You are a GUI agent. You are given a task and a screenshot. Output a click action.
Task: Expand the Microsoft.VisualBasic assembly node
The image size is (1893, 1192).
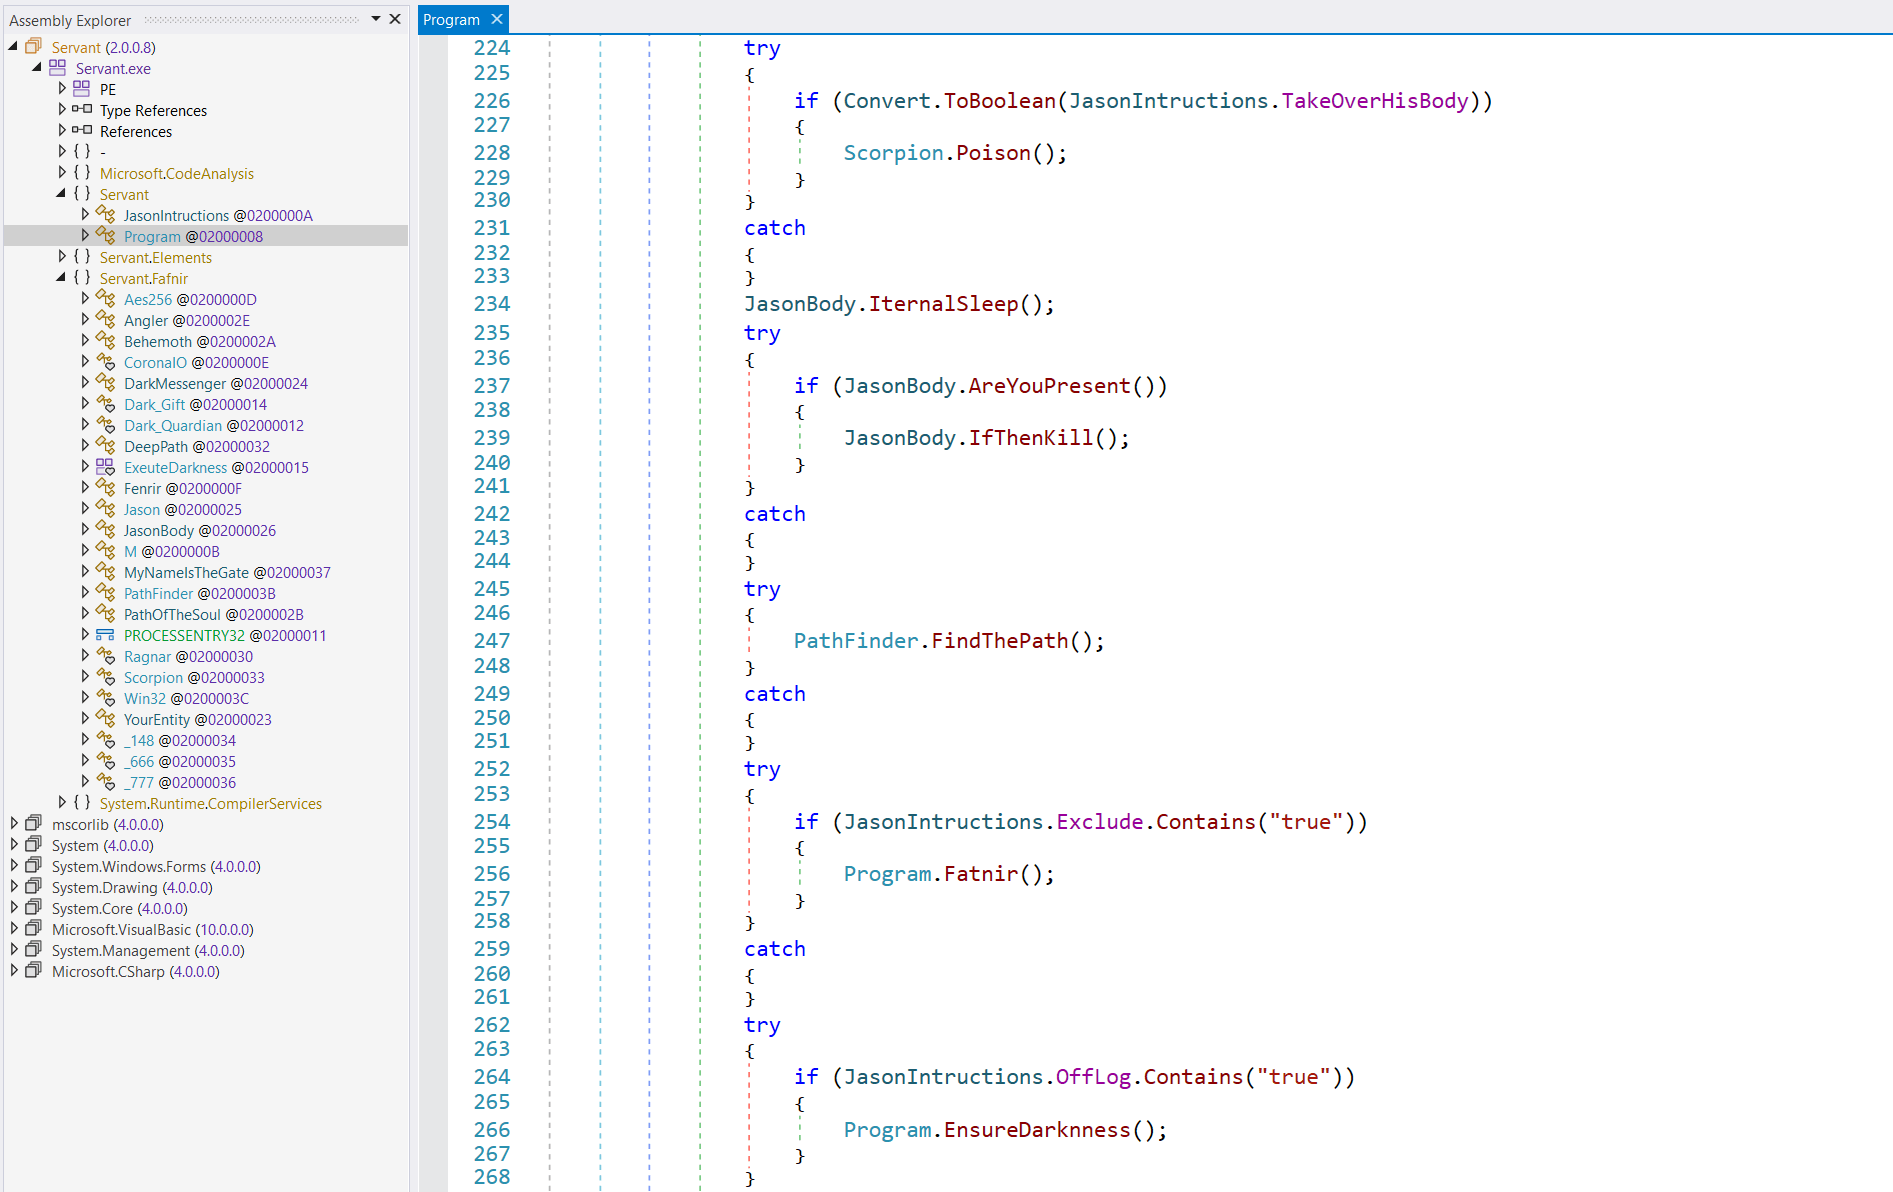pos(14,928)
